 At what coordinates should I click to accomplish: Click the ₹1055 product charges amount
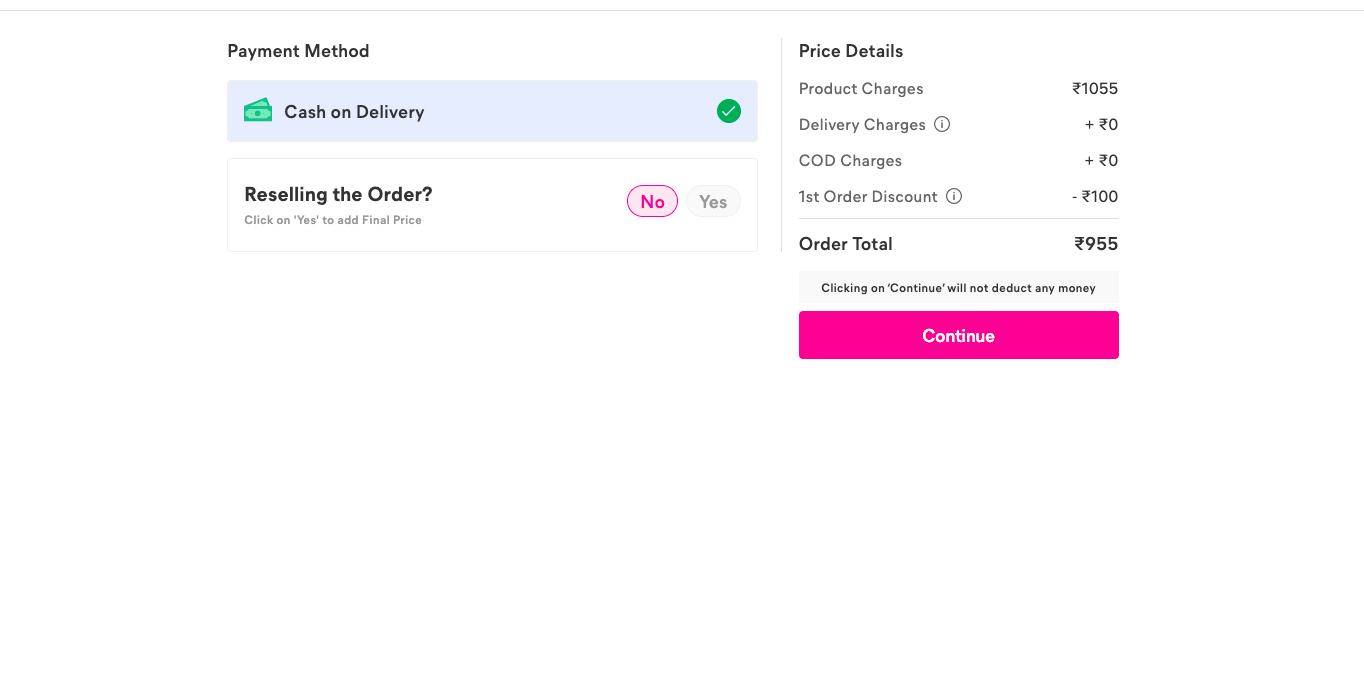(1095, 89)
